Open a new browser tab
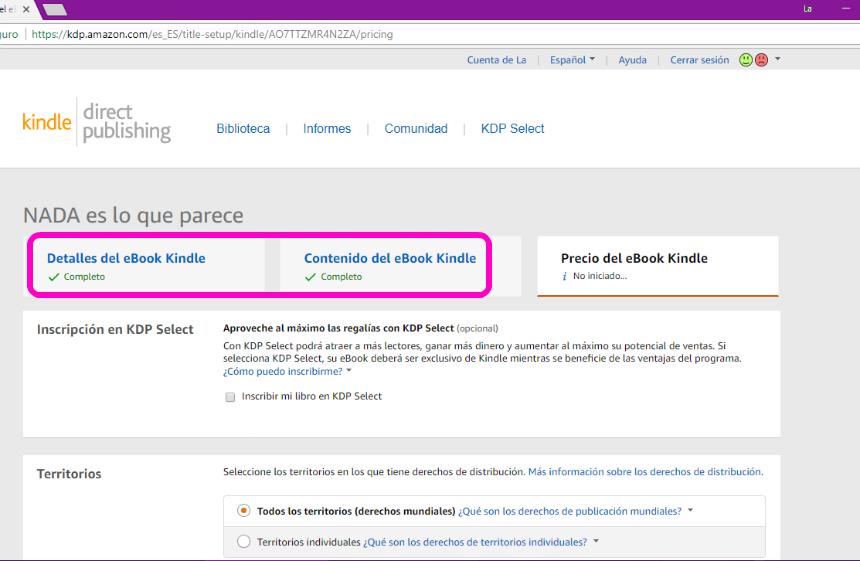This screenshot has height=561, width=860. tap(54, 9)
